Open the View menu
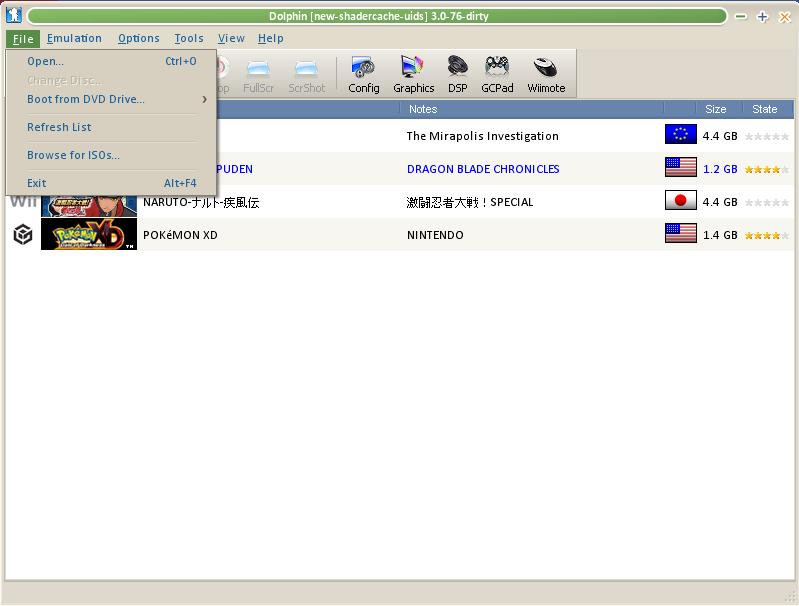This screenshot has width=799, height=606. click(231, 39)
